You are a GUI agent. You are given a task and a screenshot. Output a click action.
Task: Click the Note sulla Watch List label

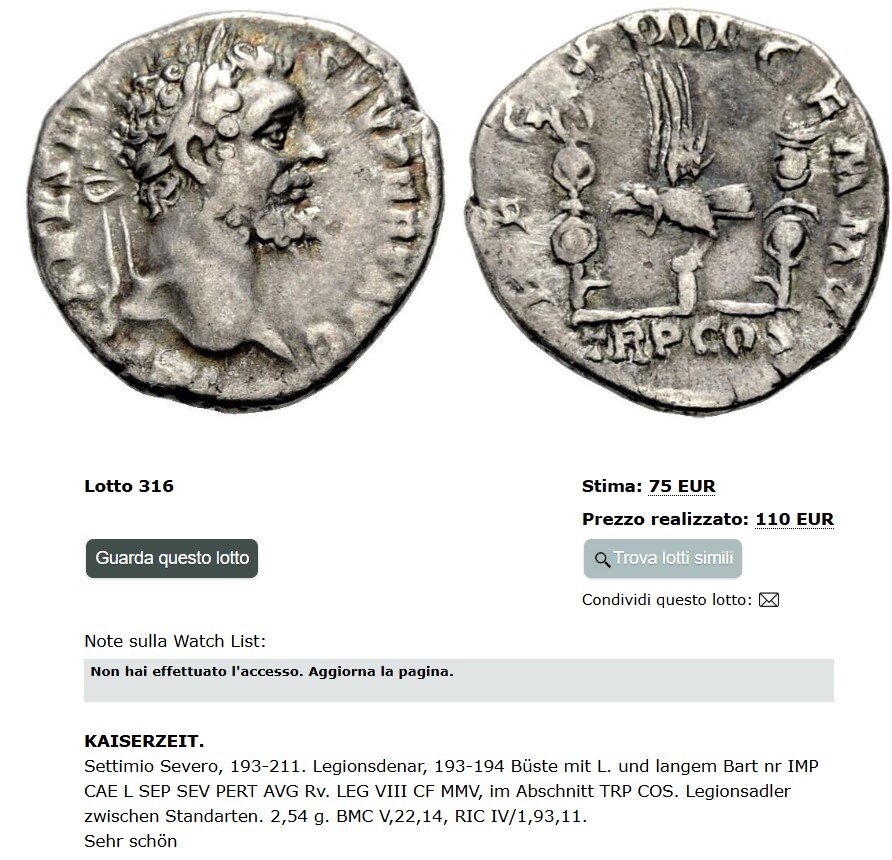[x=175, y=642]
